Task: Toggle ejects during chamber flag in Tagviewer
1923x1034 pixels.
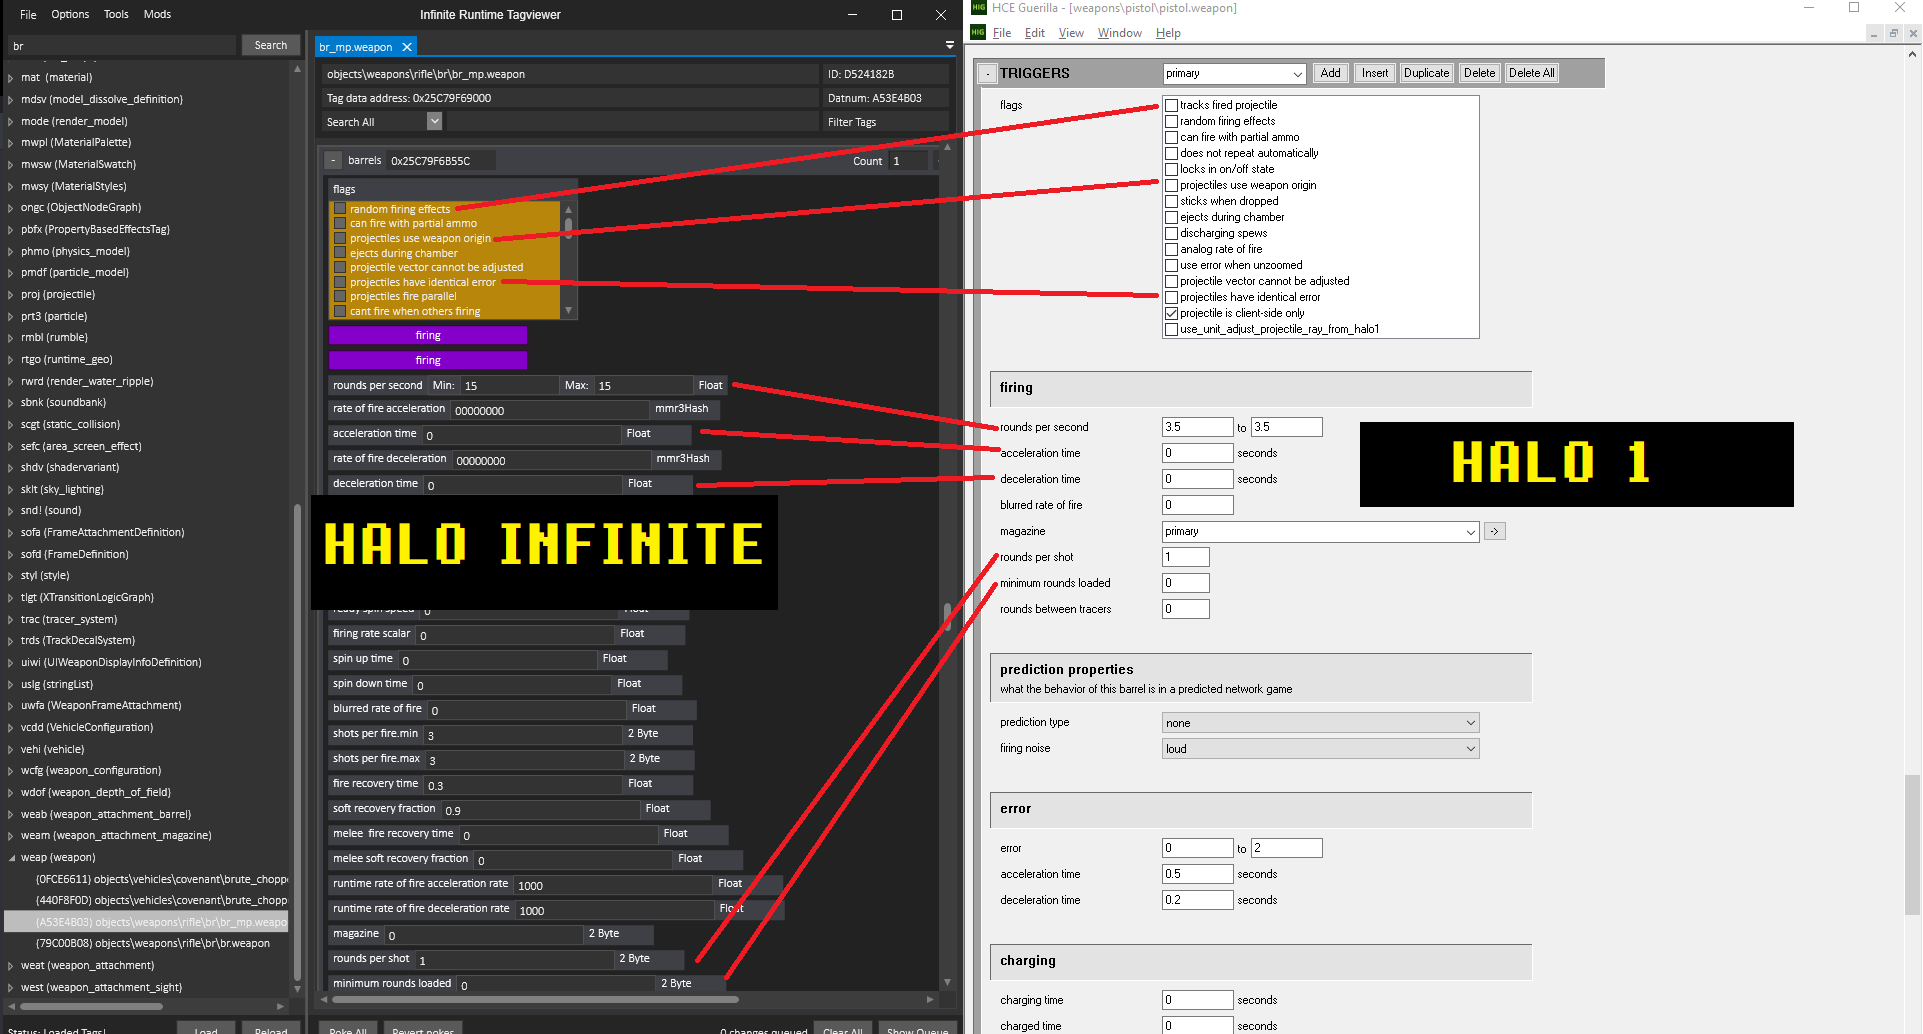Action: tap(340, 253)
